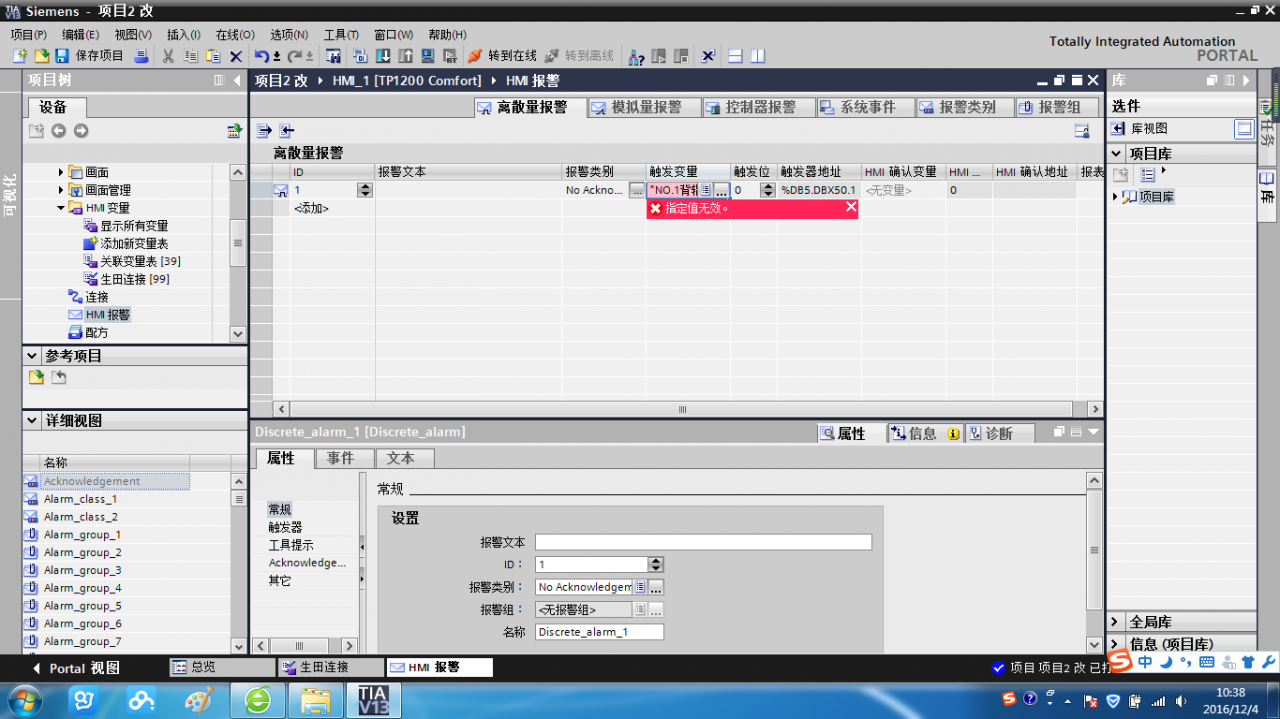Click the accessible devices icon
This screenshot has height=719, width=1280.
pos(636,56)
